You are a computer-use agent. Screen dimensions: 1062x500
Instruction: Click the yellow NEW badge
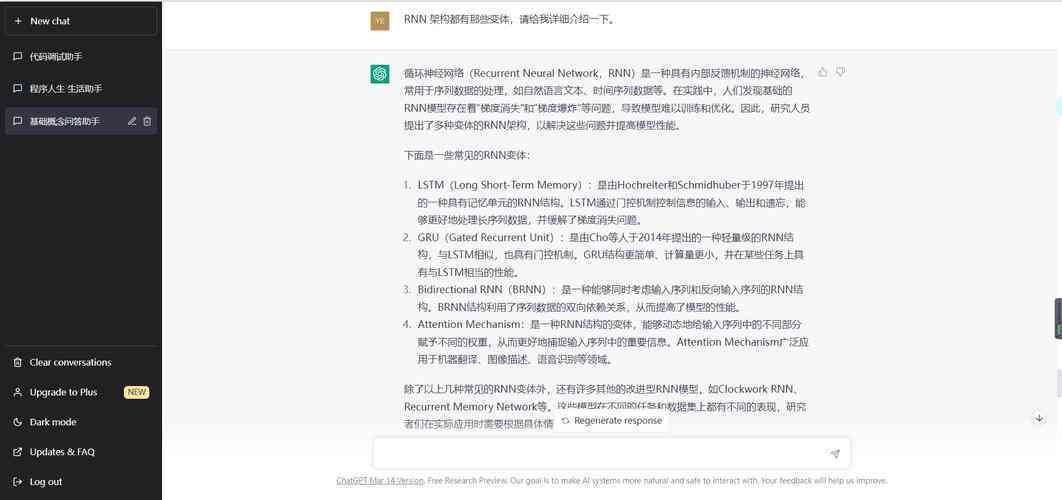[x=136, y=392]
